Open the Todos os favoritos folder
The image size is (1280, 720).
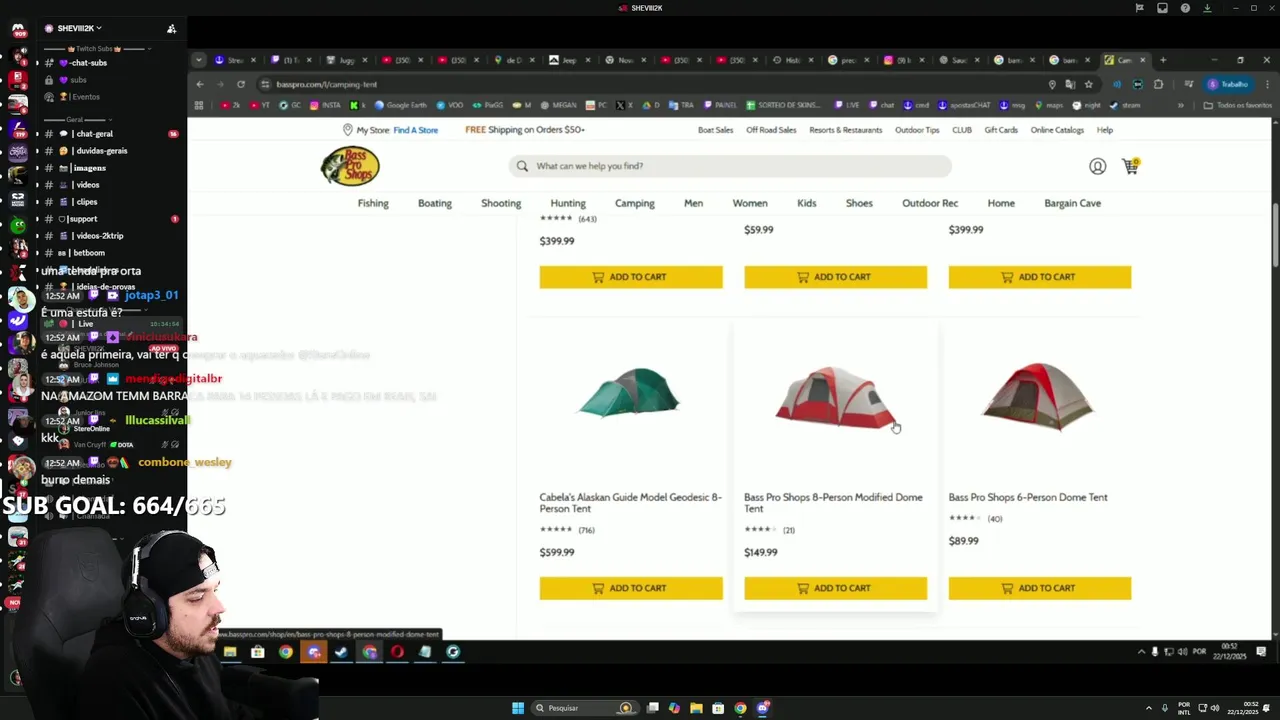(x=1237, y=105)
